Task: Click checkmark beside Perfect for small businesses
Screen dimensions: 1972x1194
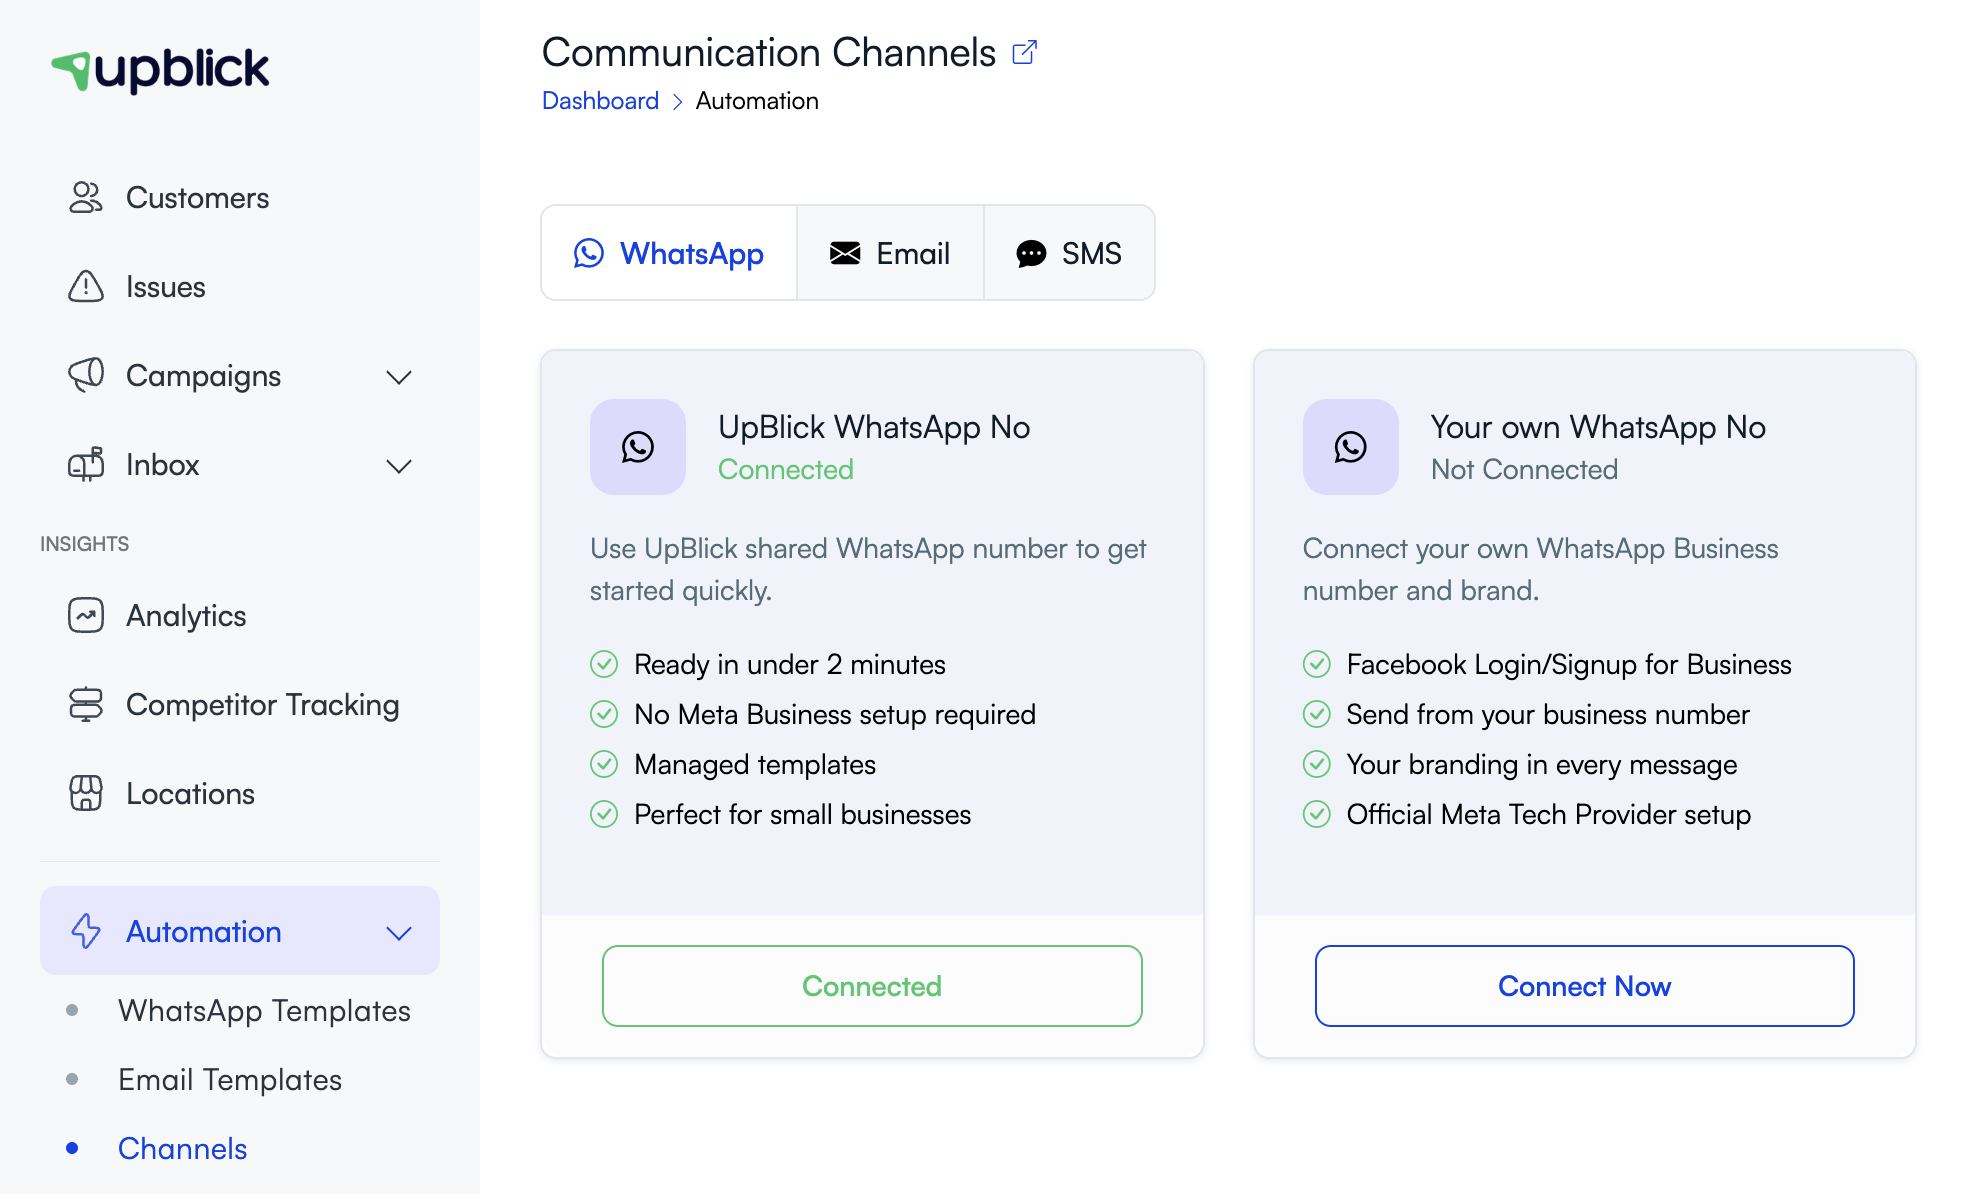Action: click(604, 814)
